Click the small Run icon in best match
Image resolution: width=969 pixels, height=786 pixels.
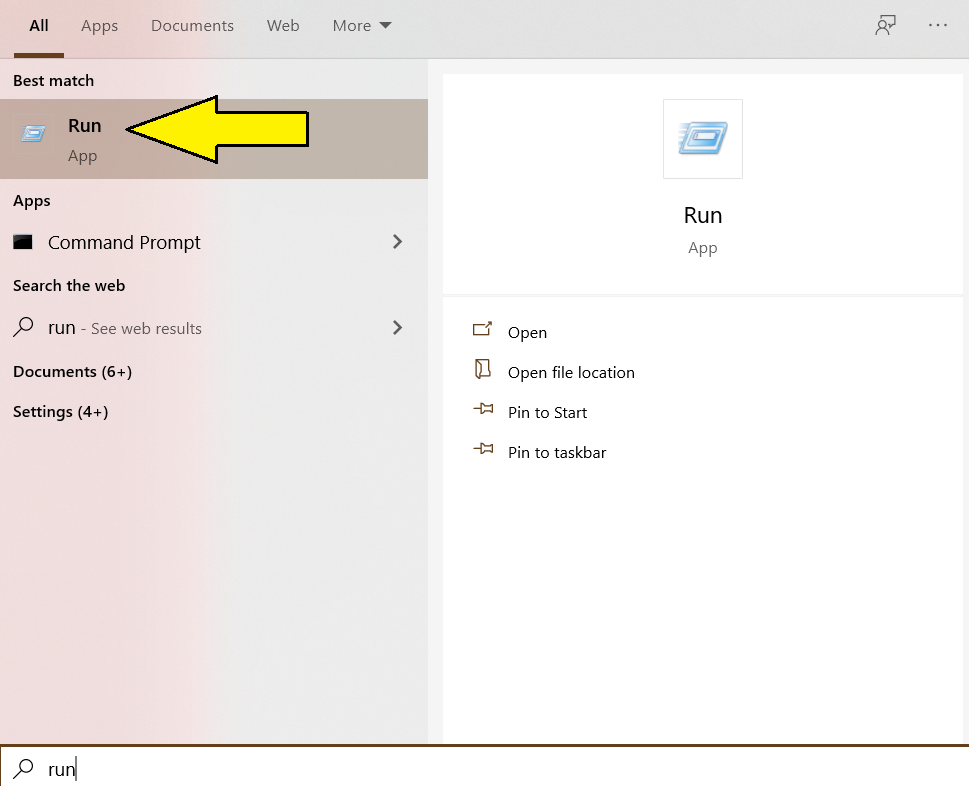[33, 133]
